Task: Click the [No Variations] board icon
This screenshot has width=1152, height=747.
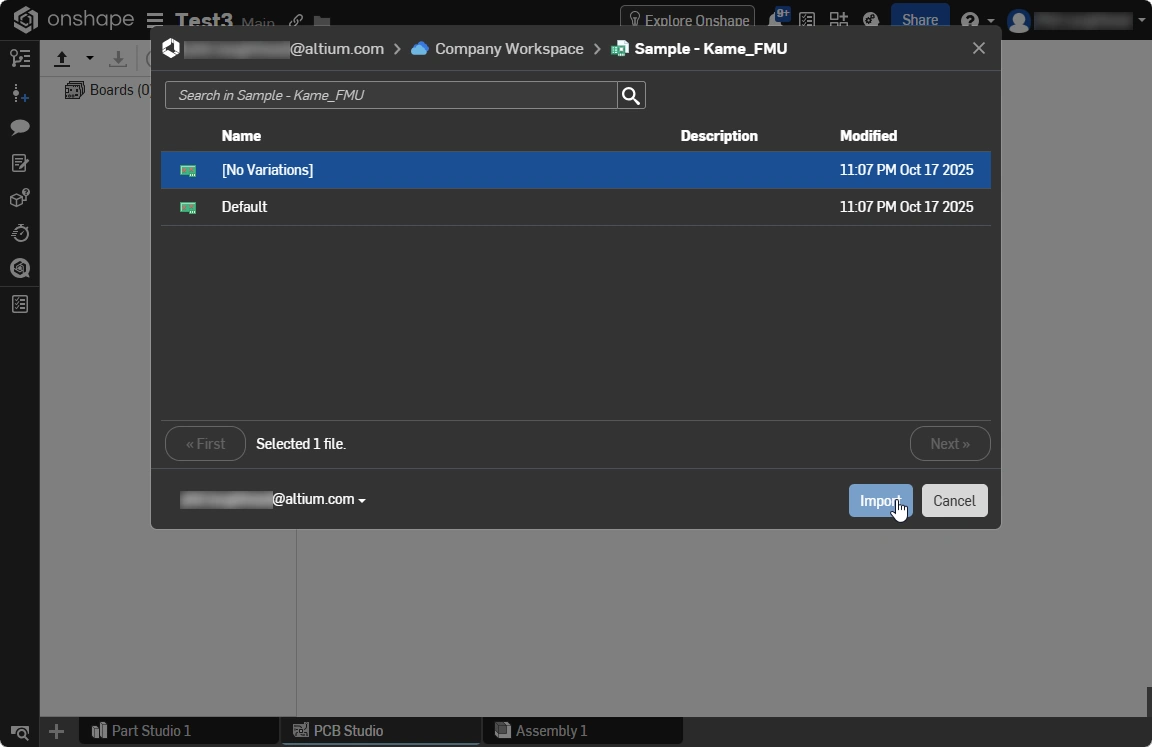Action: pyautogui.click(x=188, y=170)
